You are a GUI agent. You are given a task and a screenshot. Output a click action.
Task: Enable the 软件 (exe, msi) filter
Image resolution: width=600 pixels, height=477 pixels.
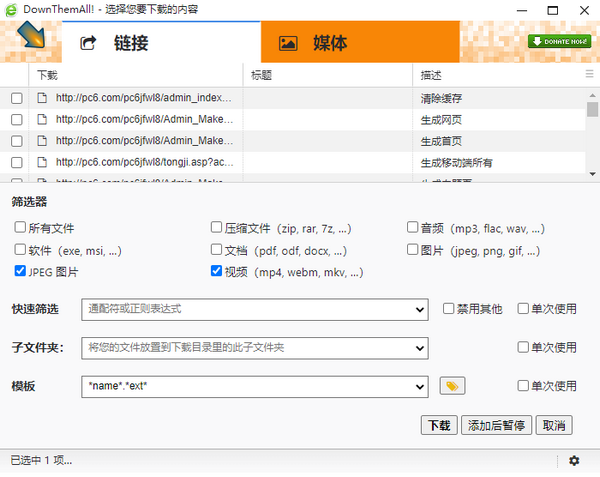(x=20, y=249)
